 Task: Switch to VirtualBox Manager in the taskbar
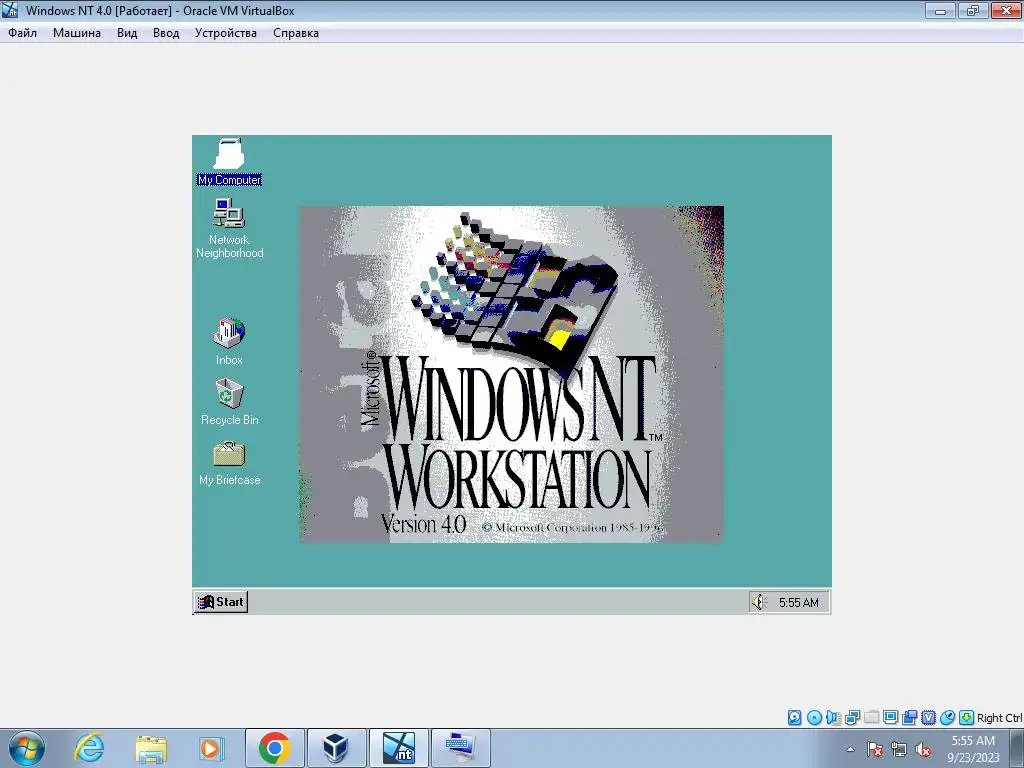pos(336,748)
